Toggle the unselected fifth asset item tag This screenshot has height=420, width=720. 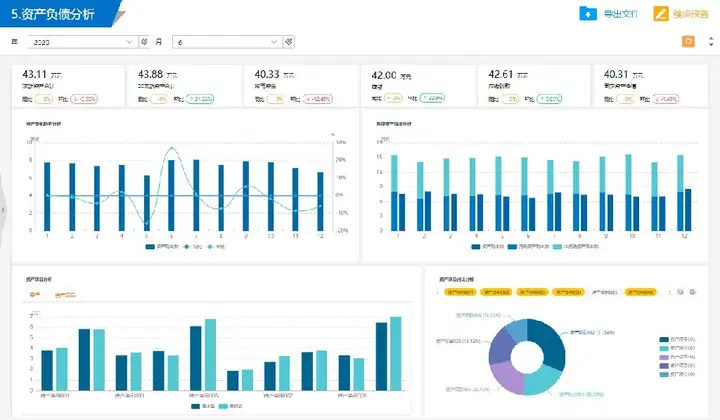point(604,292)
